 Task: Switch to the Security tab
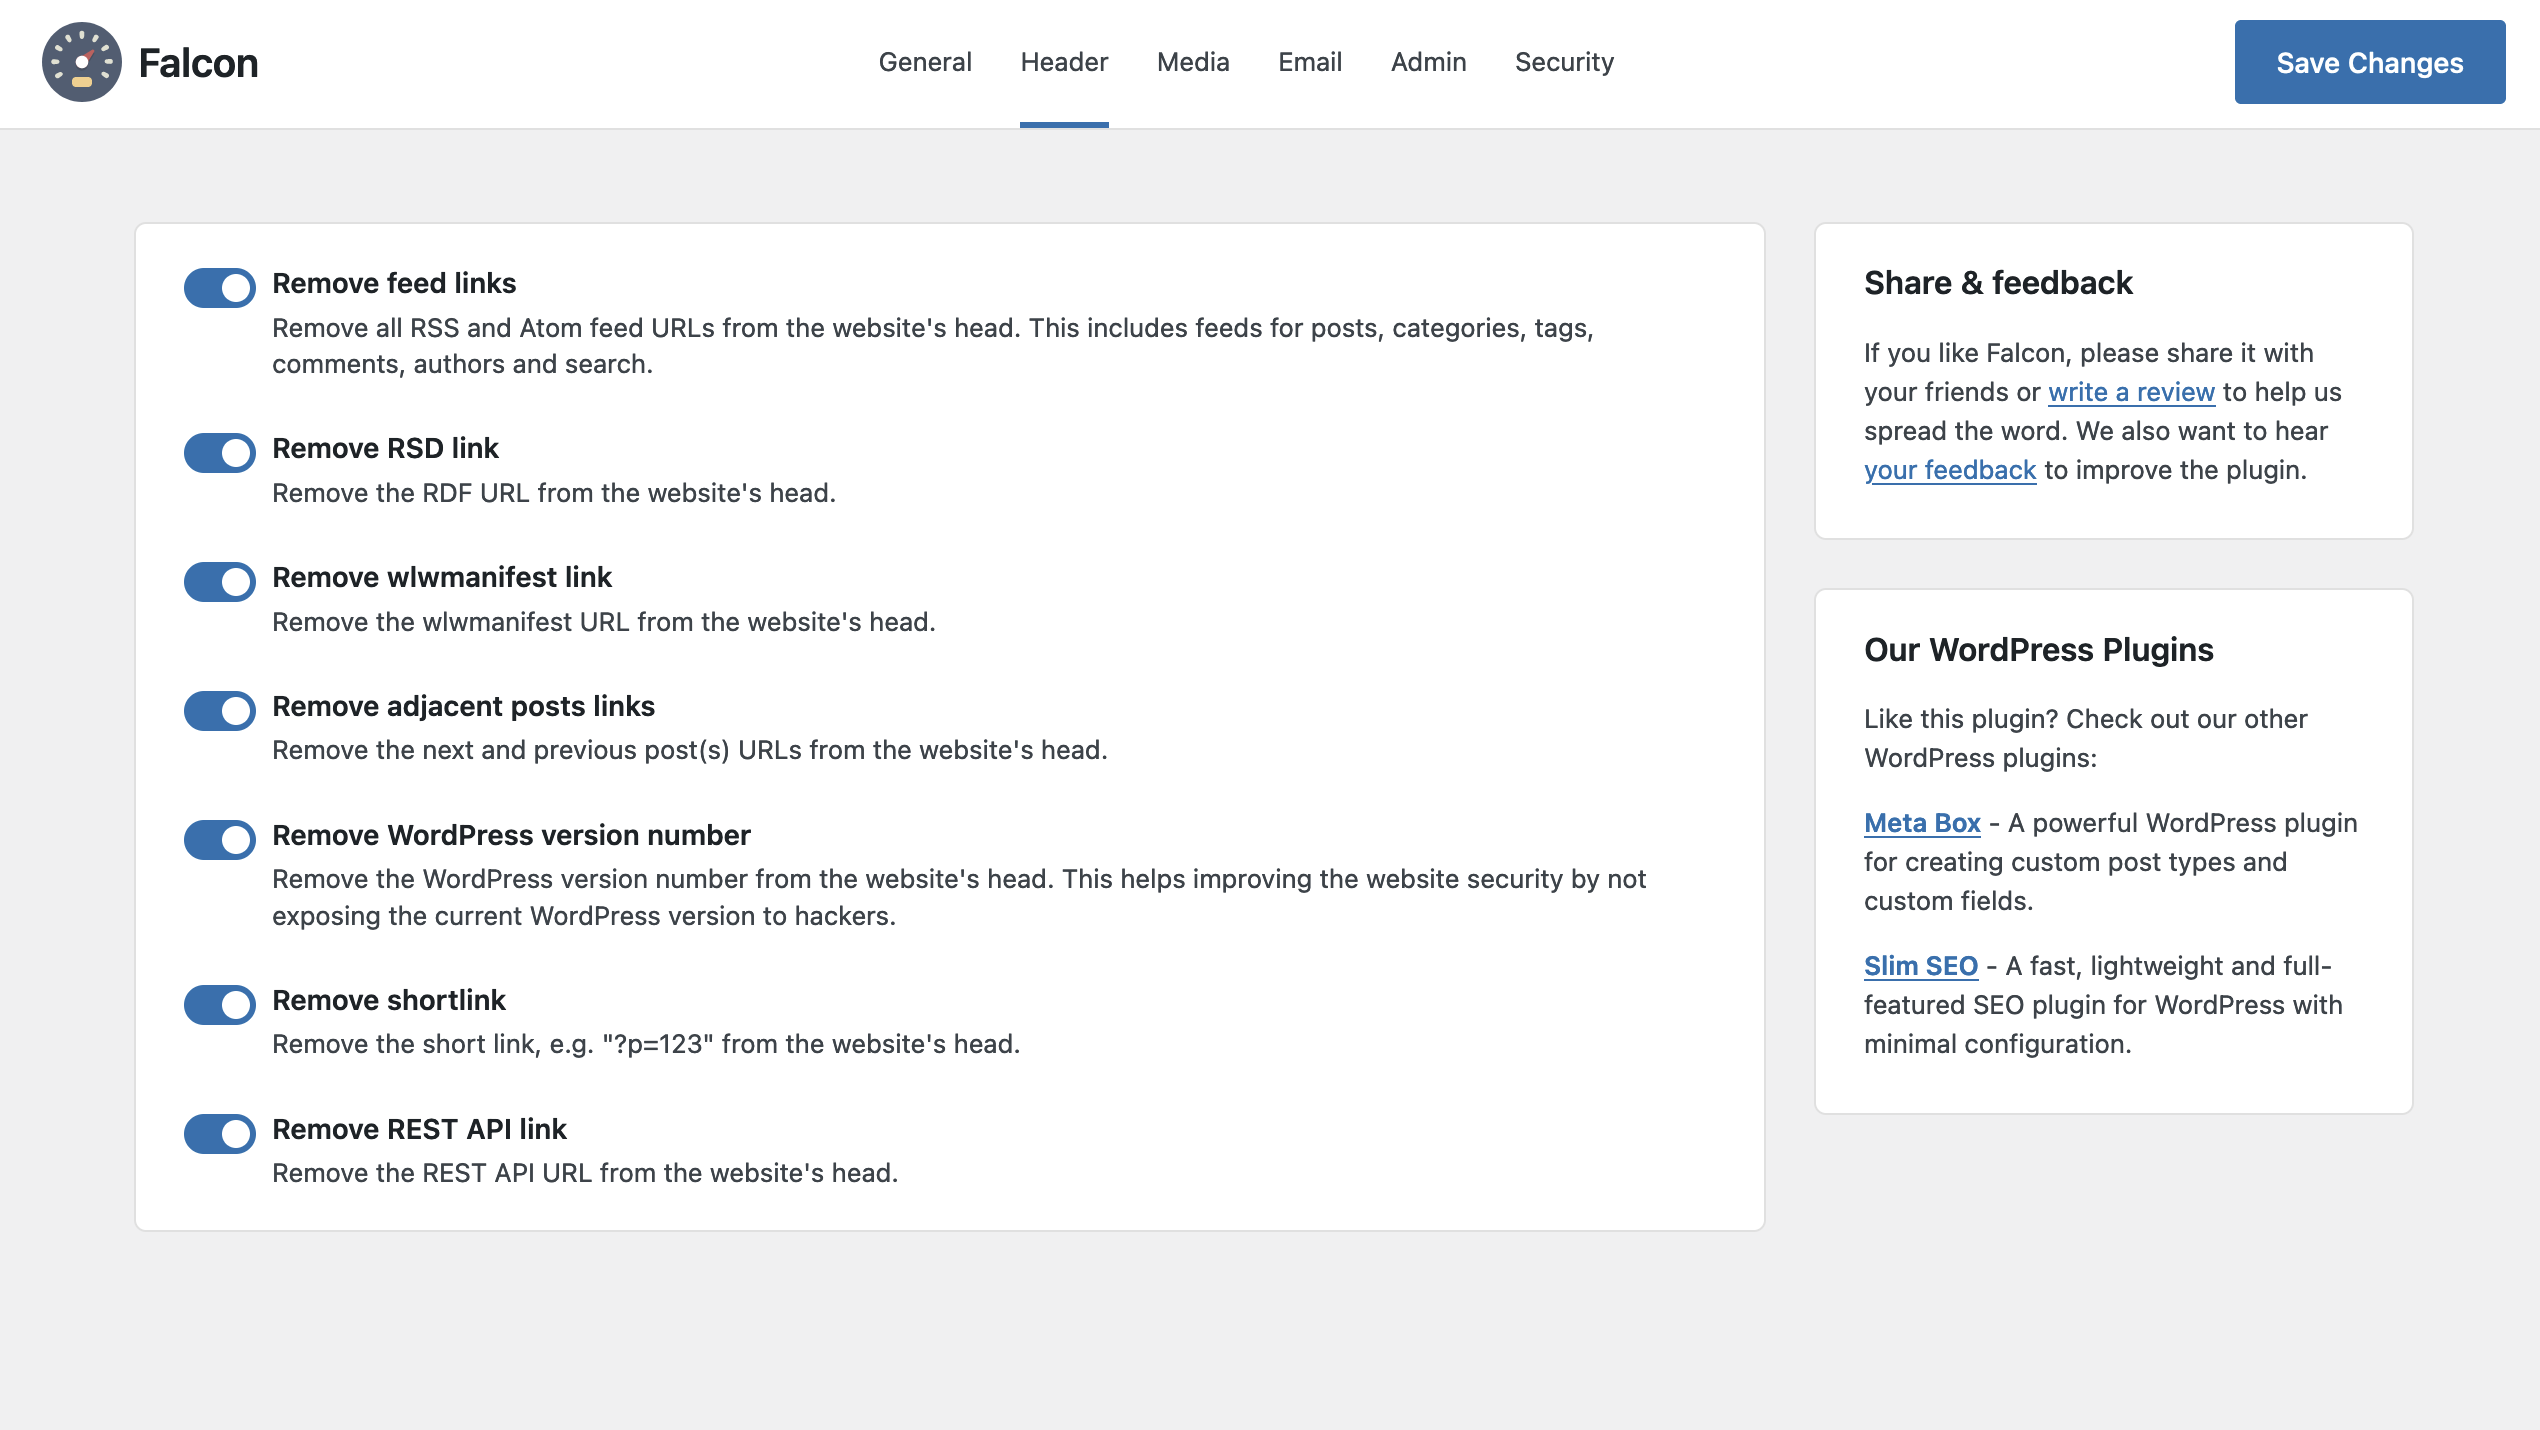pos(1564,62)
